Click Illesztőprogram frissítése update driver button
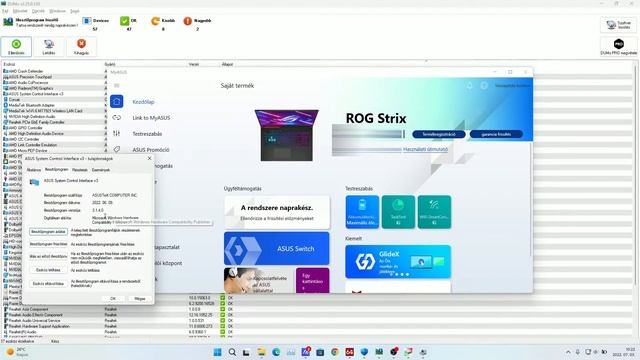 click(48, 244)
